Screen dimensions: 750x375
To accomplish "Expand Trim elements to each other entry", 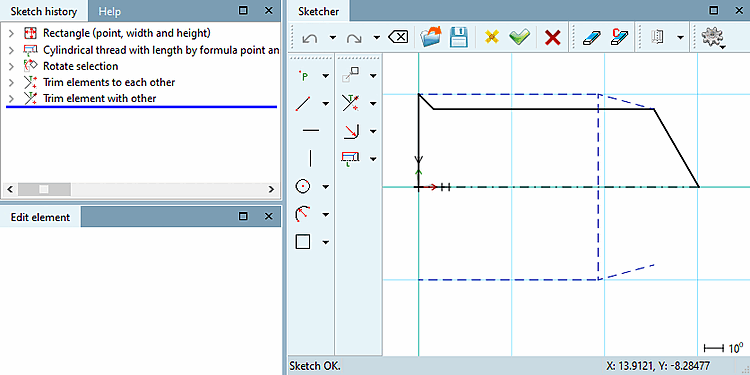I will [11, 82].
